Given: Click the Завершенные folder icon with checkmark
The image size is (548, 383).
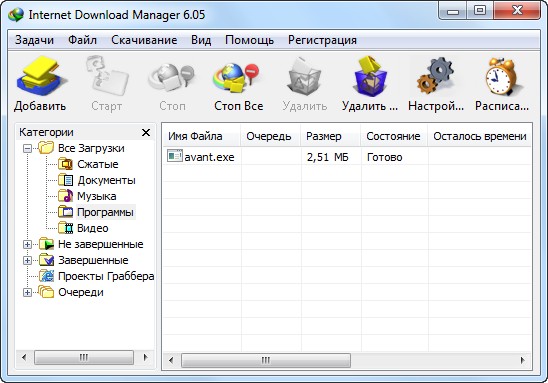Looking at the screenshot, I should (46, 260).
